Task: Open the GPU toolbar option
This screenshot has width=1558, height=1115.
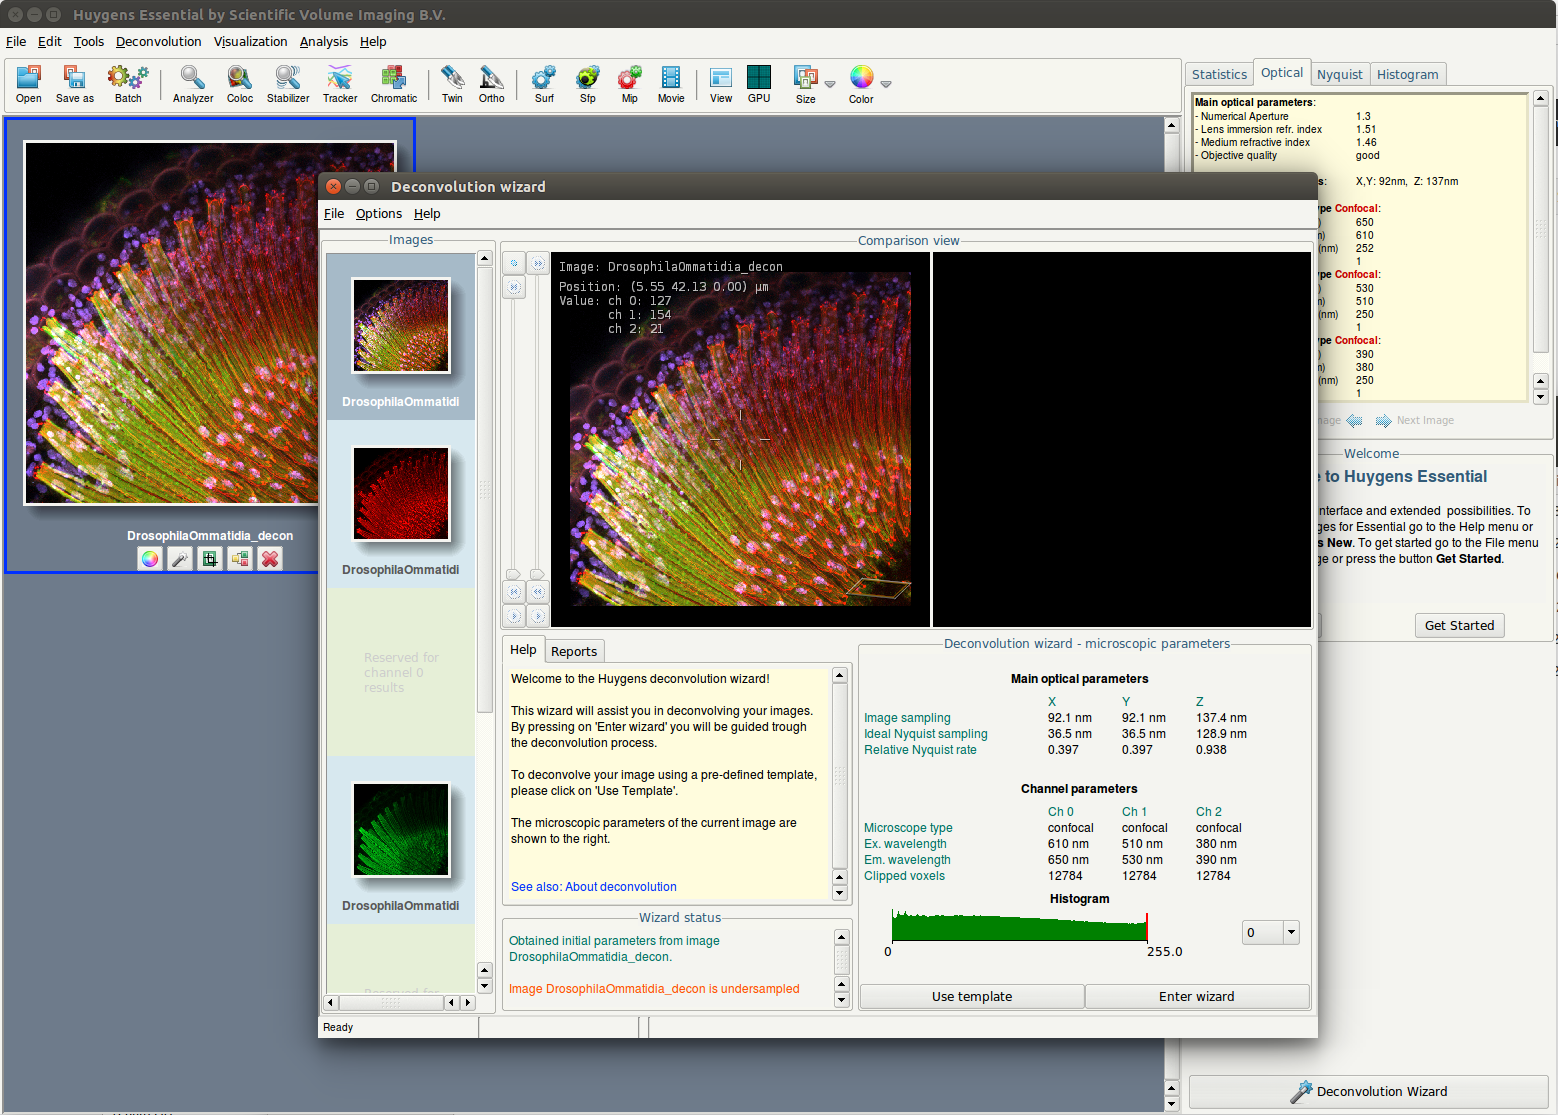Action: 759,84
